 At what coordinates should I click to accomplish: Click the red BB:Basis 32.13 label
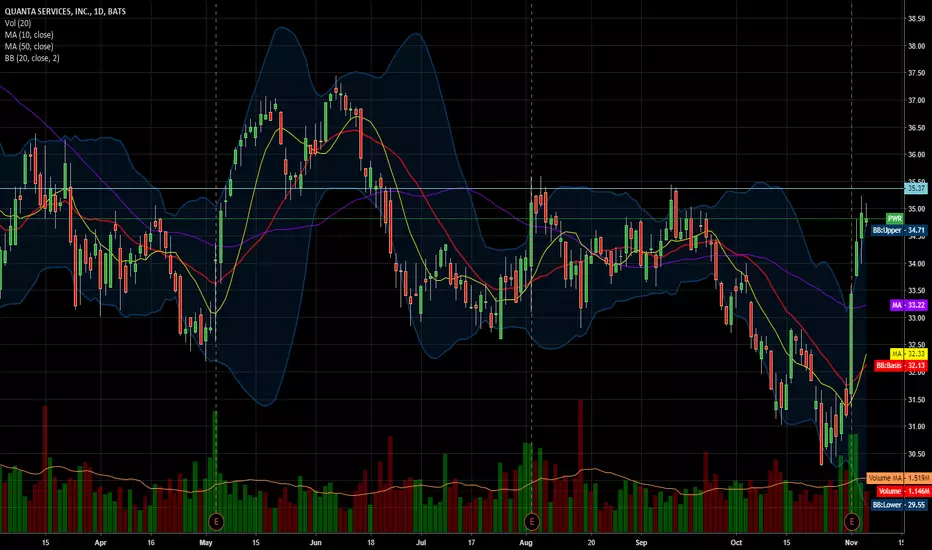click(x=900, y=365)
